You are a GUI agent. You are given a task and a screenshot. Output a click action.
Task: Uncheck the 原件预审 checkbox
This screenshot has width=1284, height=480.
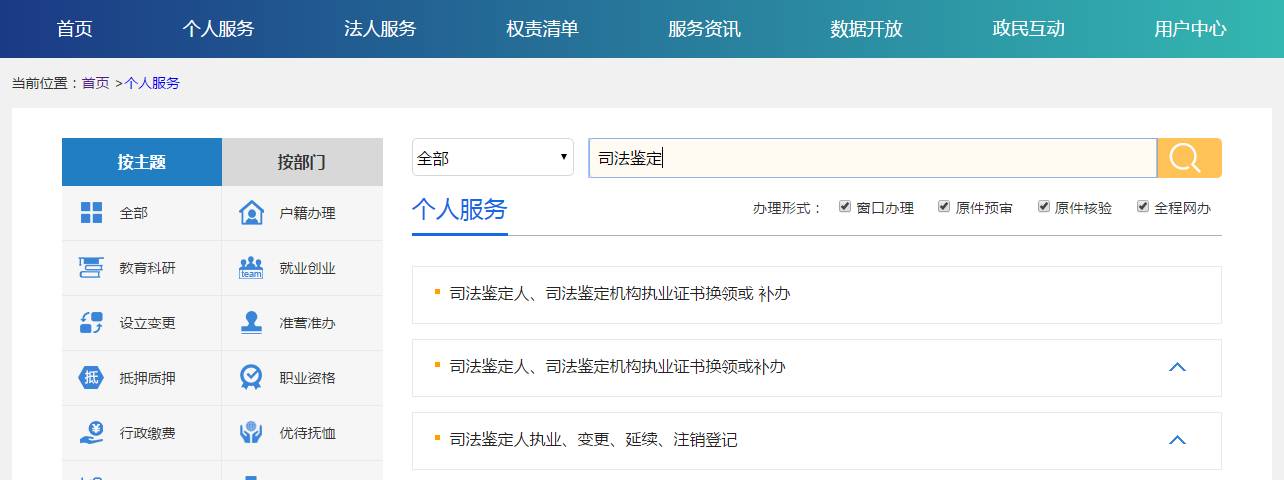[x=944, y=207]
